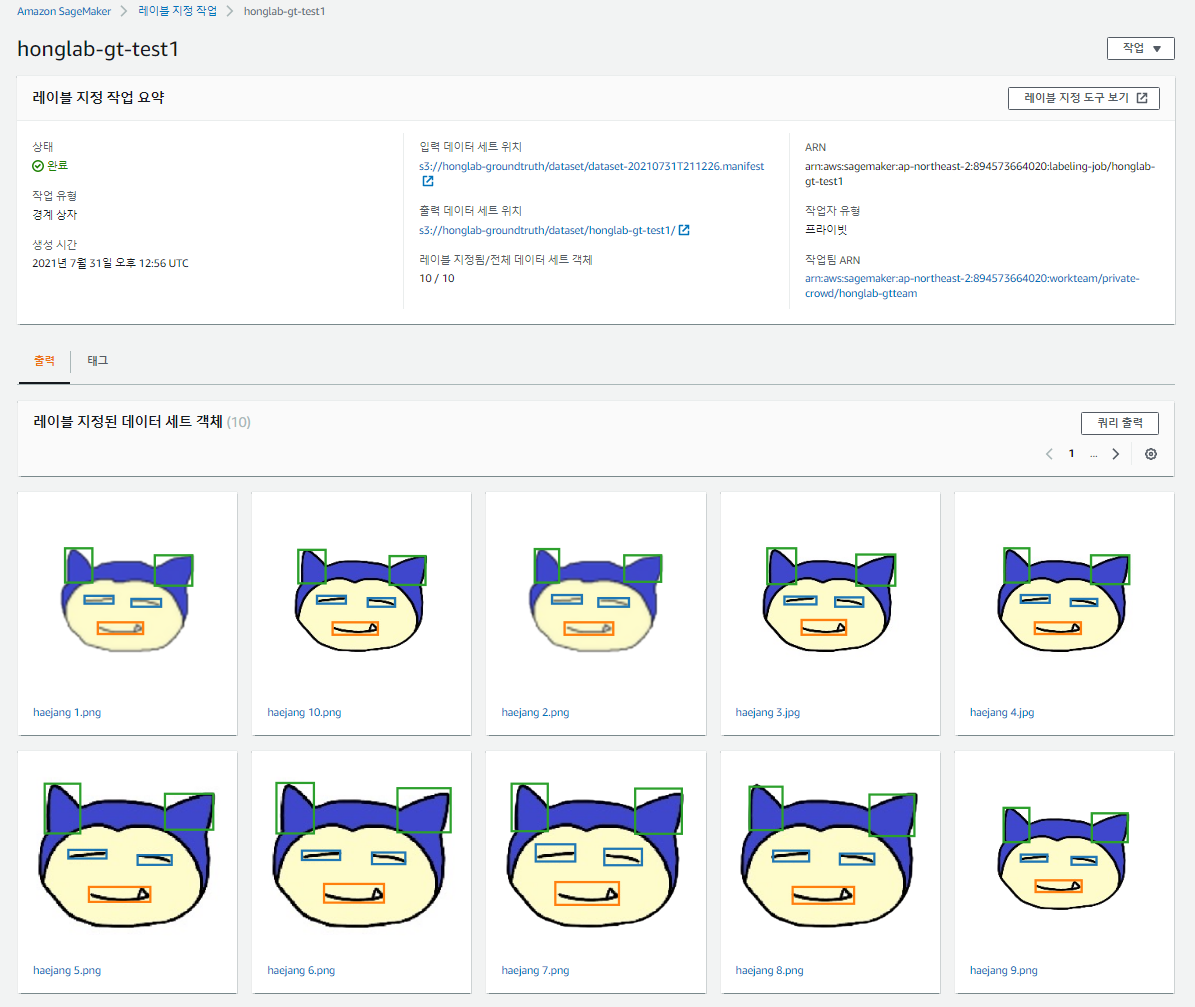Open the haejang 10.png file link

point(304,712)
